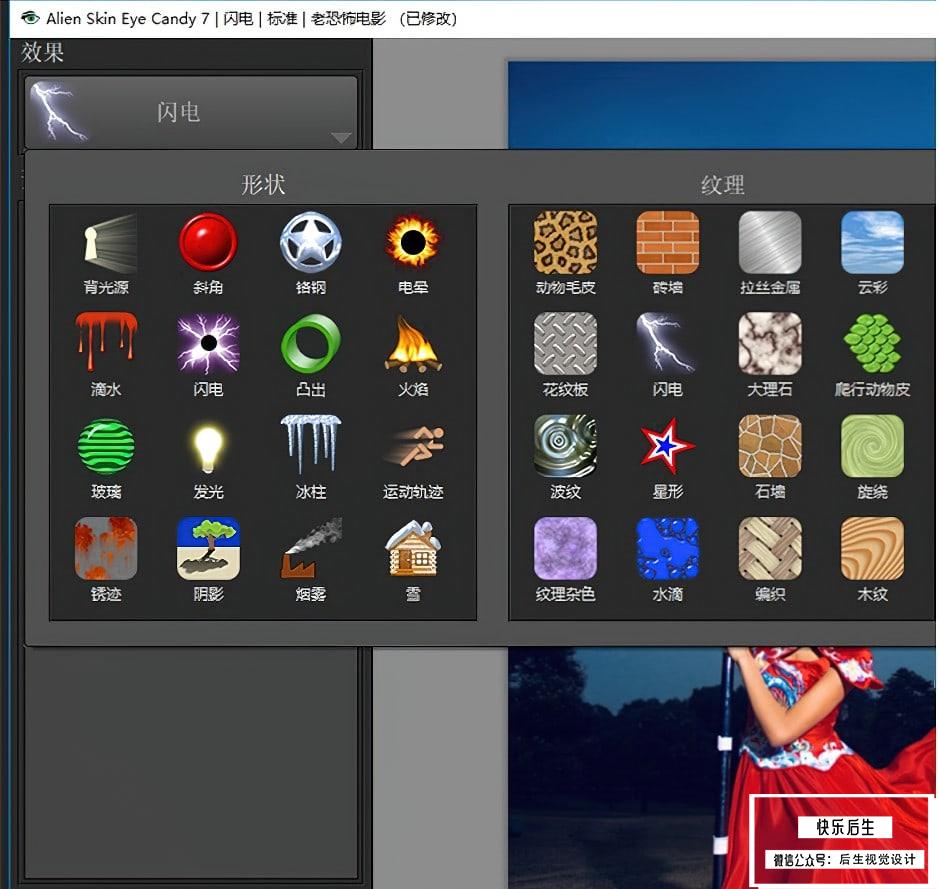Select the 石墙 stone wall texture
The width and height of the screenshot is (938, 889).
(x=770, y=446)
